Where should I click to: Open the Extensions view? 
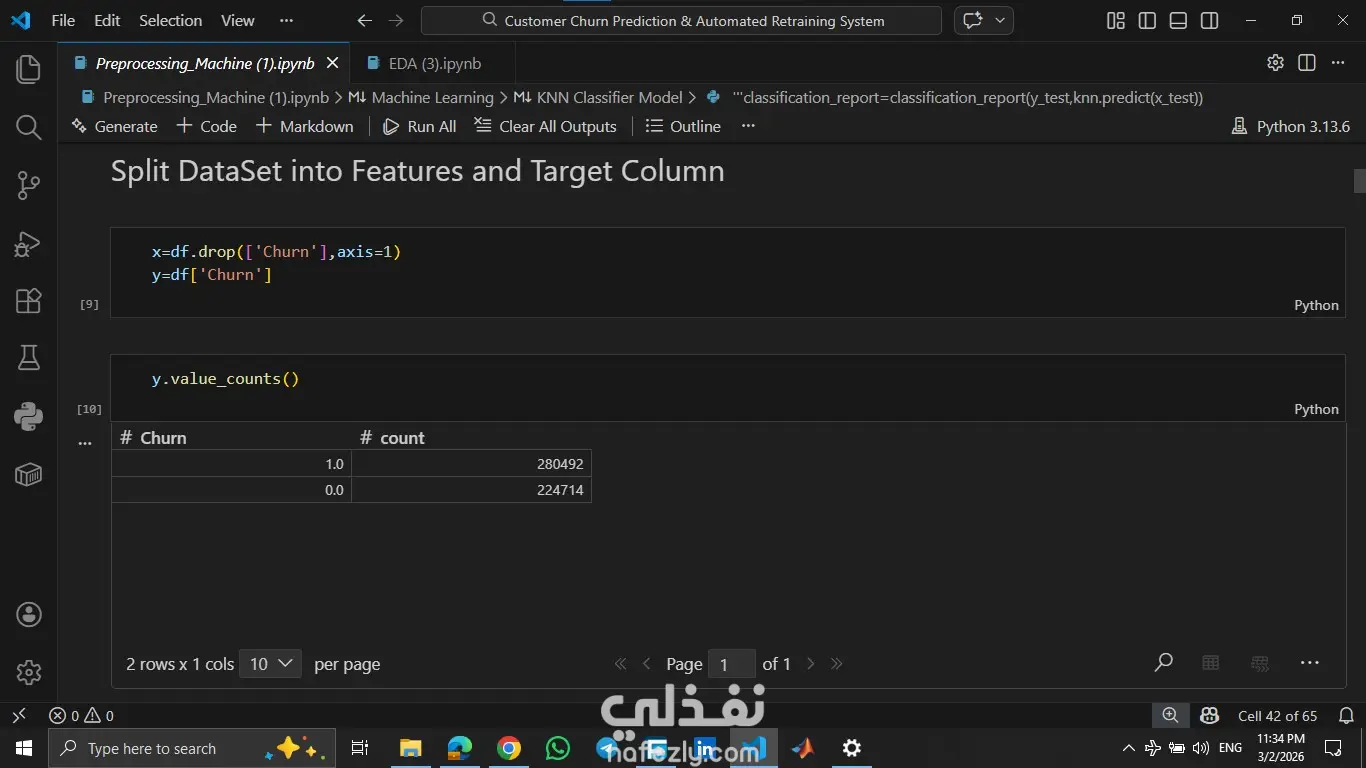28,301
